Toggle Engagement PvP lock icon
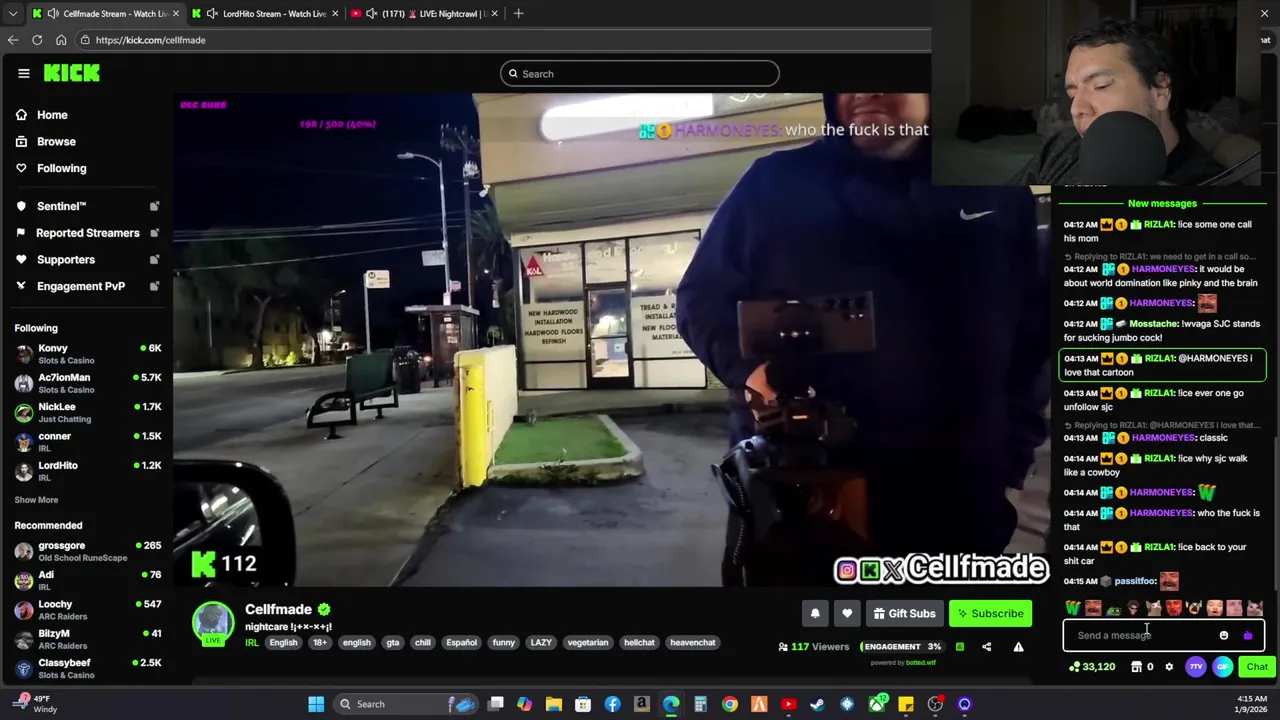Screen dimensions: 1280x720 [154, 286]
